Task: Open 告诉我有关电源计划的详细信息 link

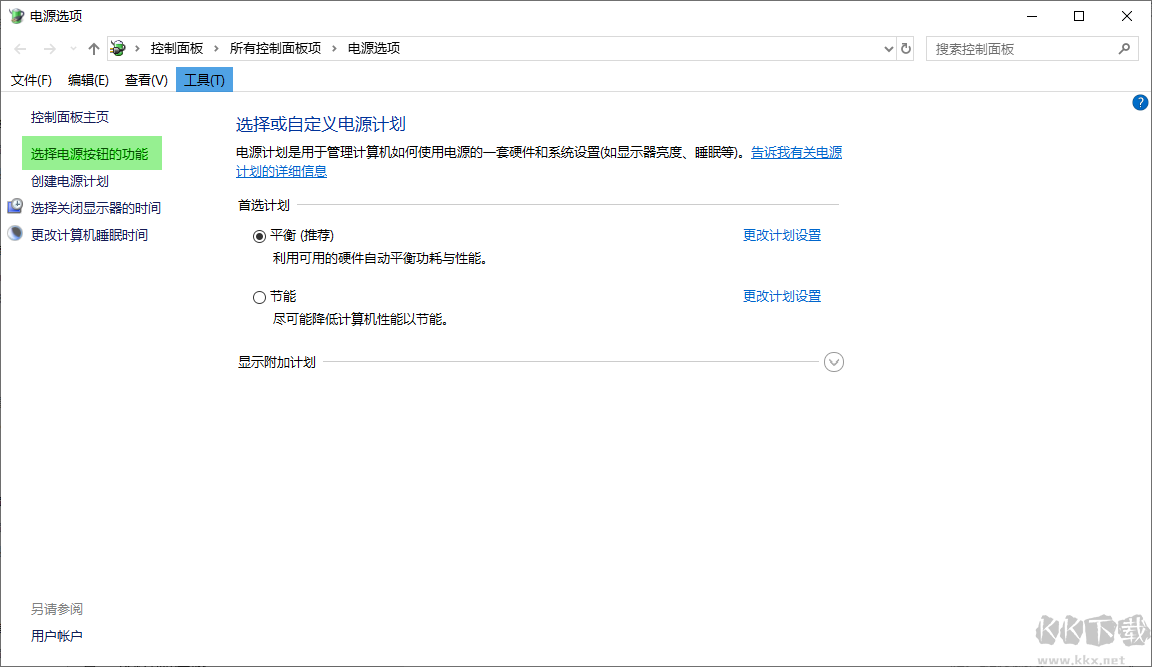Action: (795, 151)
